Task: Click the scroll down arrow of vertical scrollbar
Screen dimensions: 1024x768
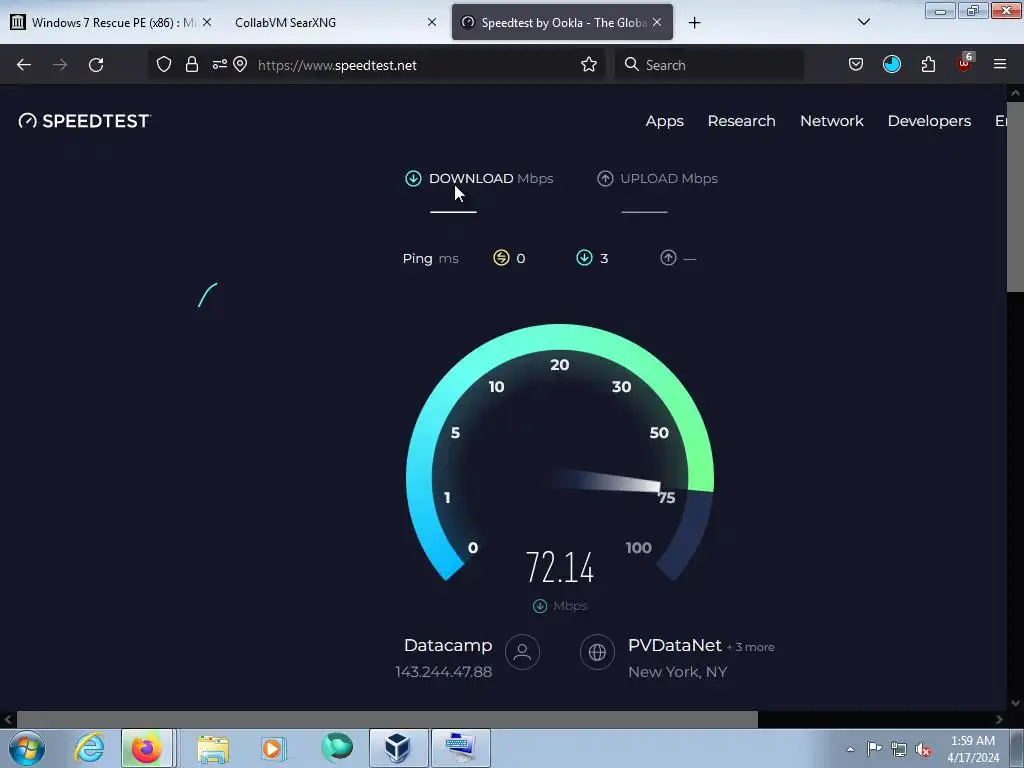Action: click(x=1015, y=703)
